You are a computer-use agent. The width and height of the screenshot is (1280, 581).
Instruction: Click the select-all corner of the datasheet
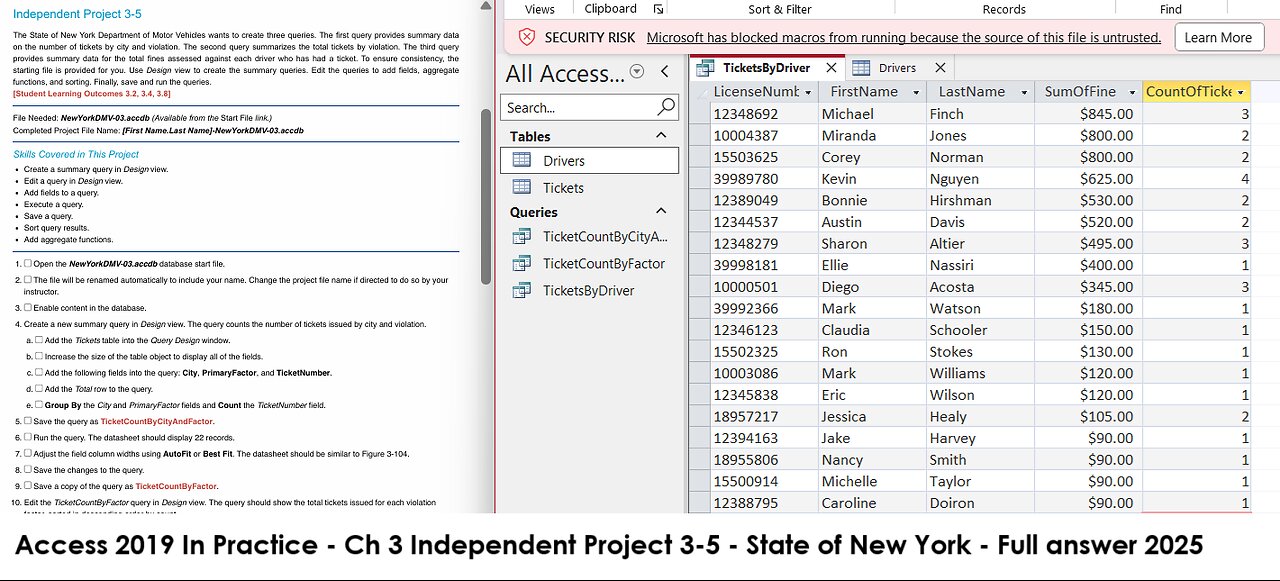pos(698,92)
